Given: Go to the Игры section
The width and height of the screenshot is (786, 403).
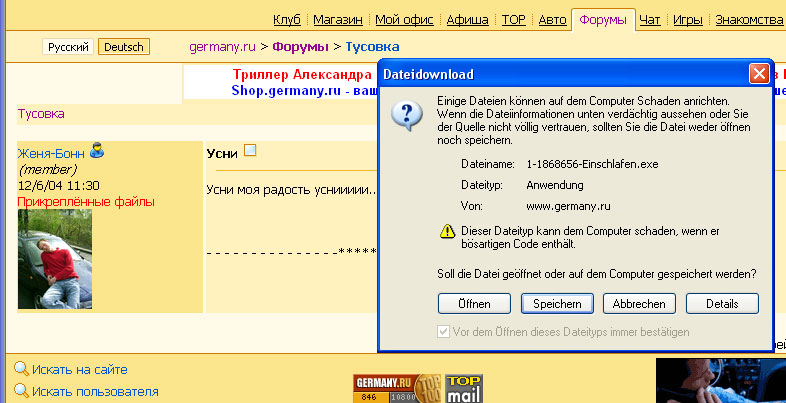Looking at the screenshot, I should click(x=688, y=20).
